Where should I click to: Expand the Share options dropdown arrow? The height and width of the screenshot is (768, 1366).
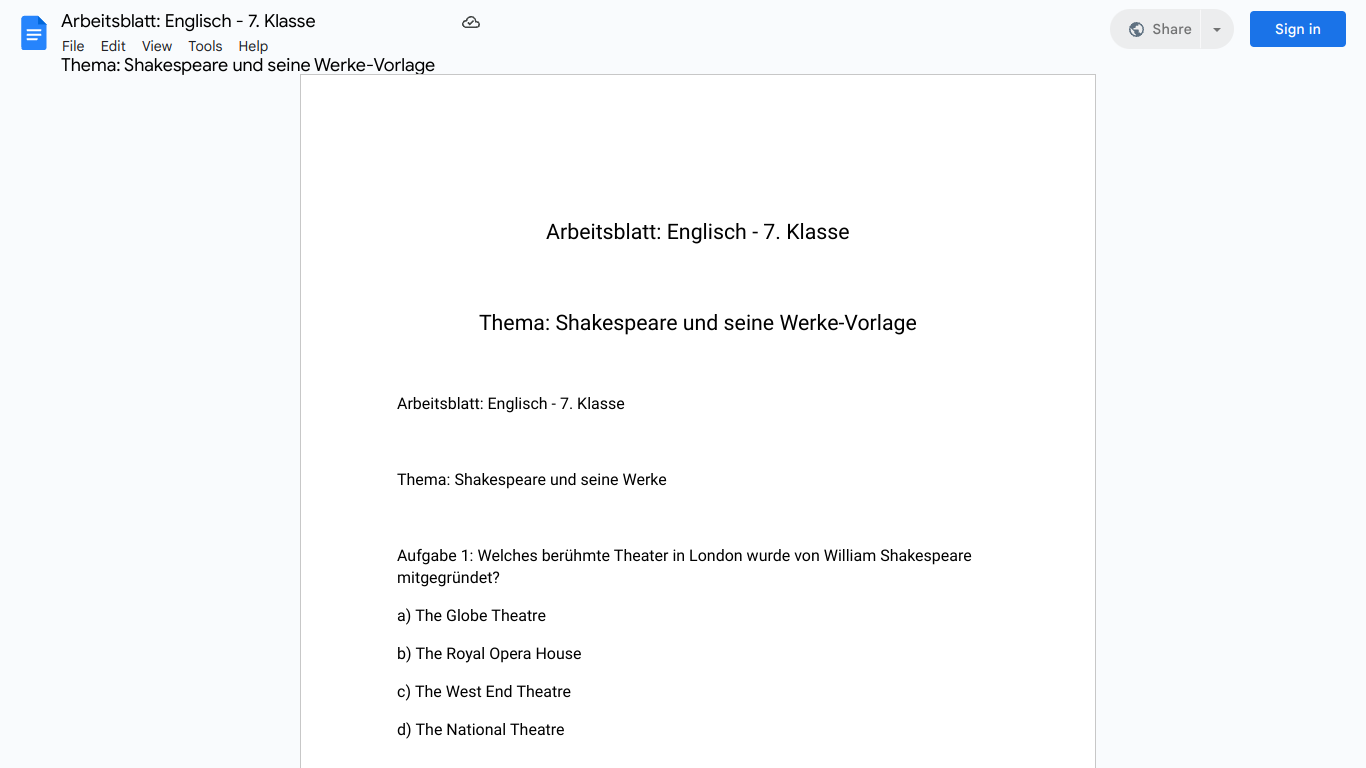[x=1217, y=29]
